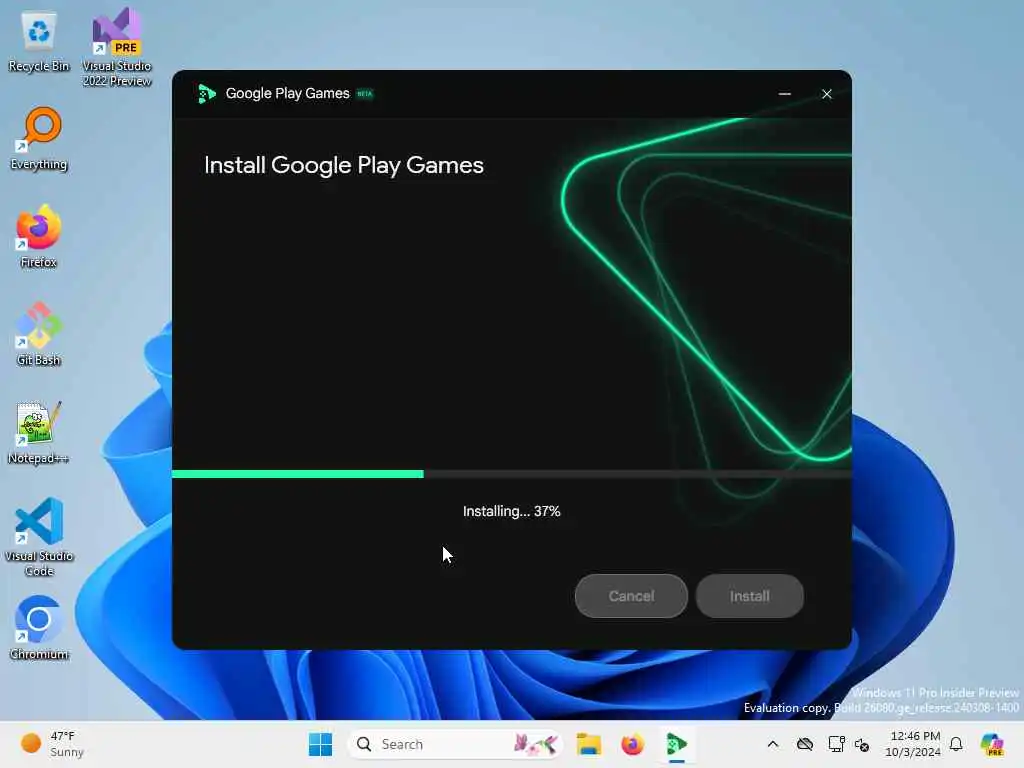Viewport: 1024px width, 768px height.
Task: Click the Google Play Games logo in title bar
Action: [206, 94]
